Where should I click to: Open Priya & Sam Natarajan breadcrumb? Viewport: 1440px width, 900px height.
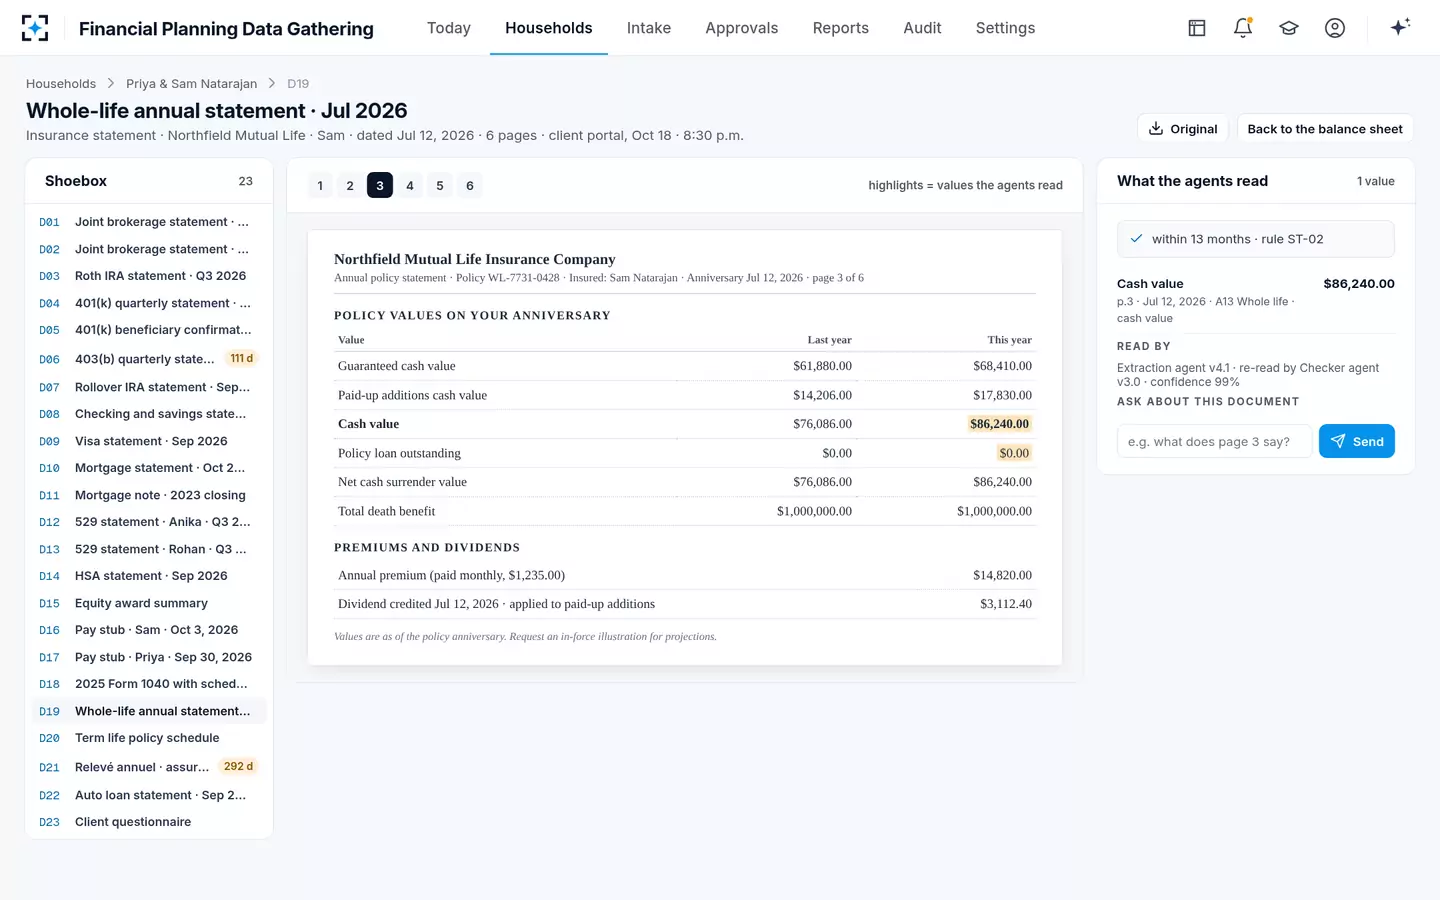point(192,84)
